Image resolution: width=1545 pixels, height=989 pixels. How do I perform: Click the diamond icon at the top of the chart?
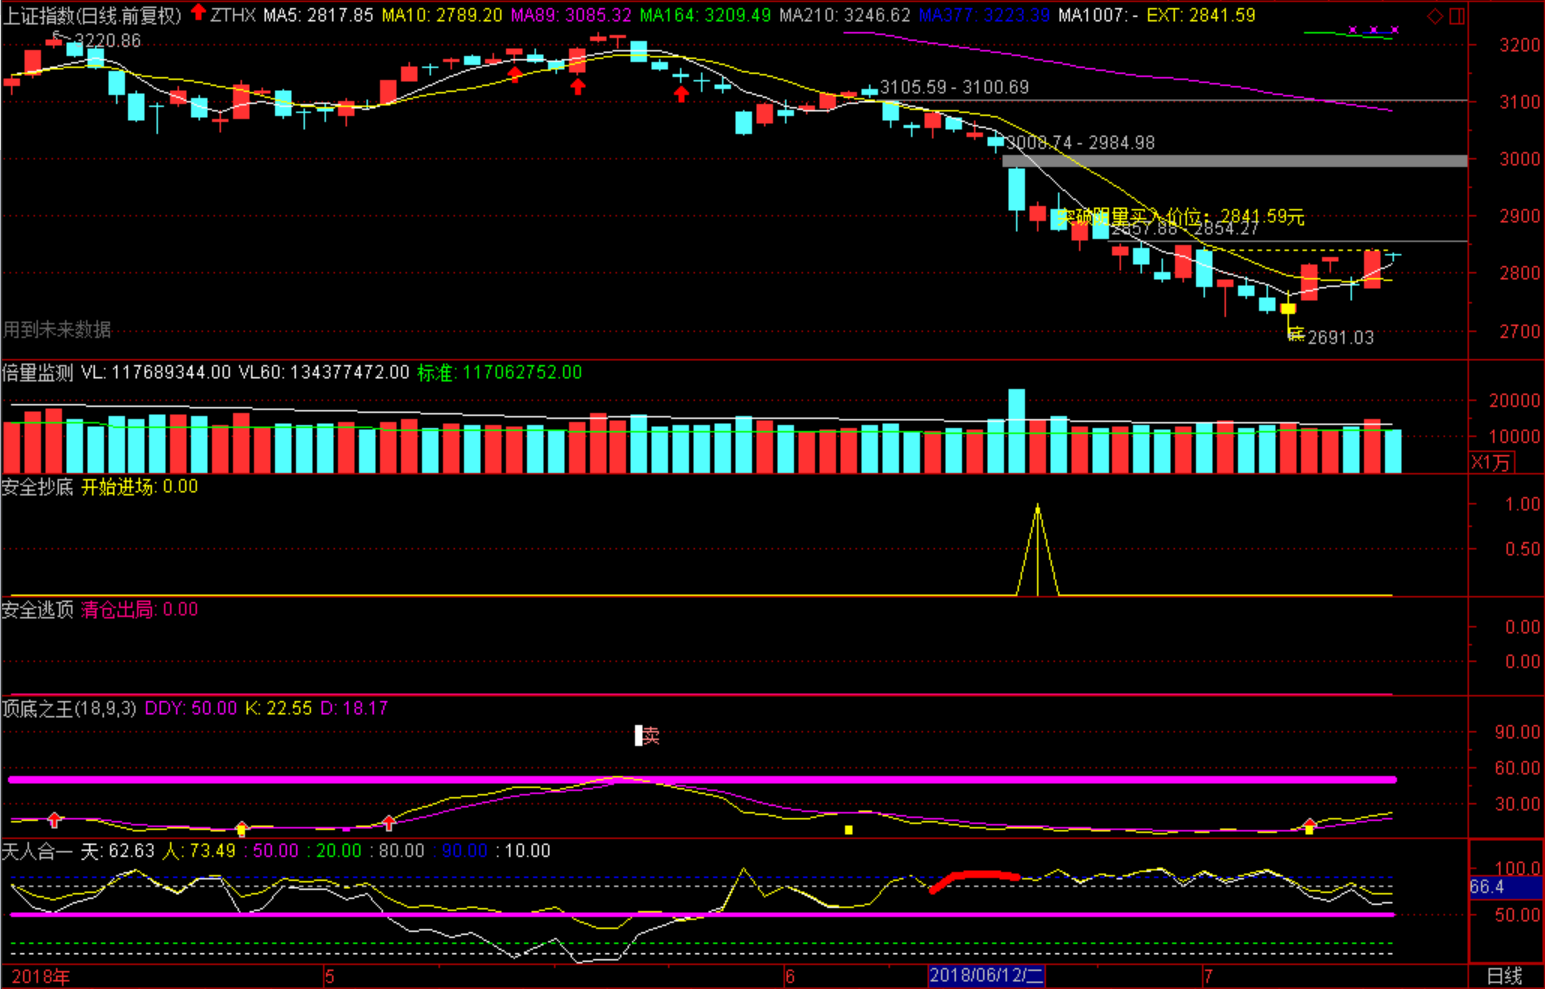pos(1435,16)
